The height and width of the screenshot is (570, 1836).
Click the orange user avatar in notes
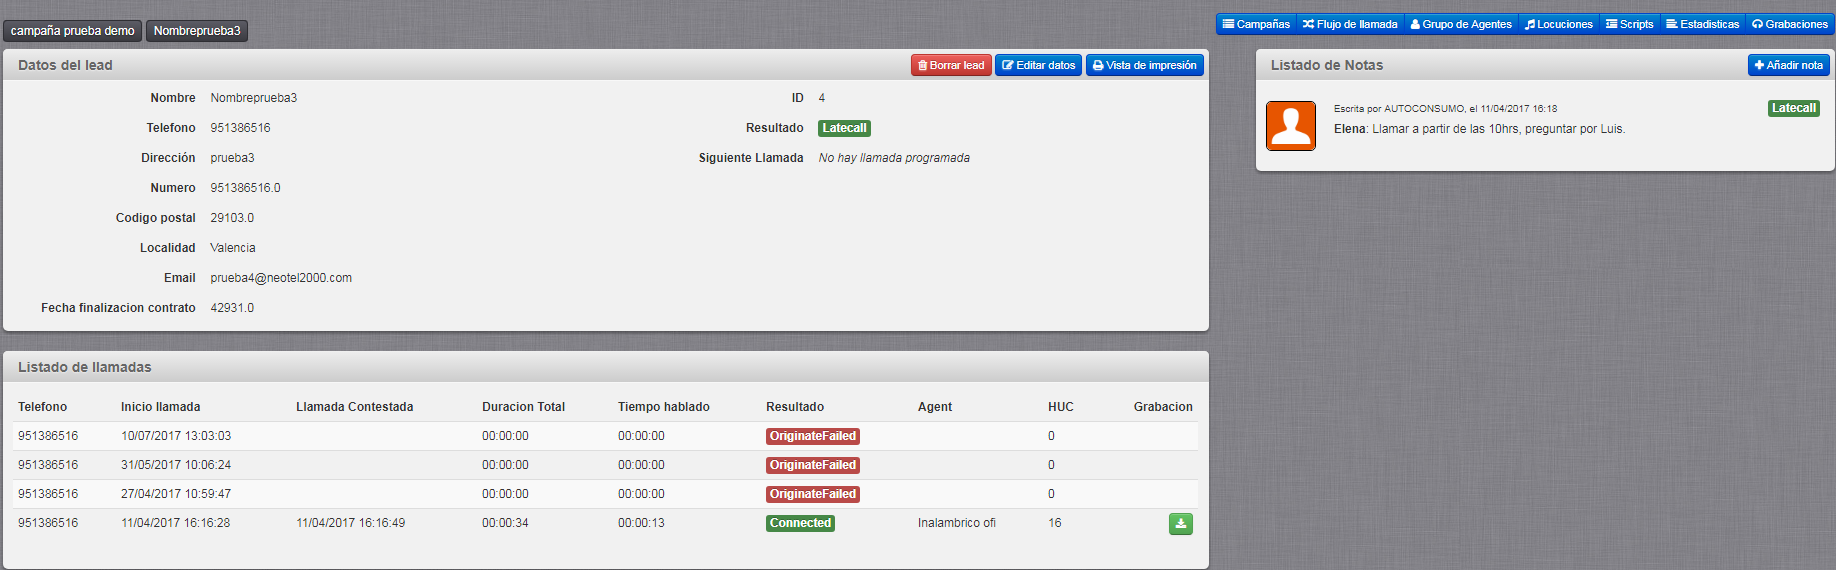(1290, 126)
